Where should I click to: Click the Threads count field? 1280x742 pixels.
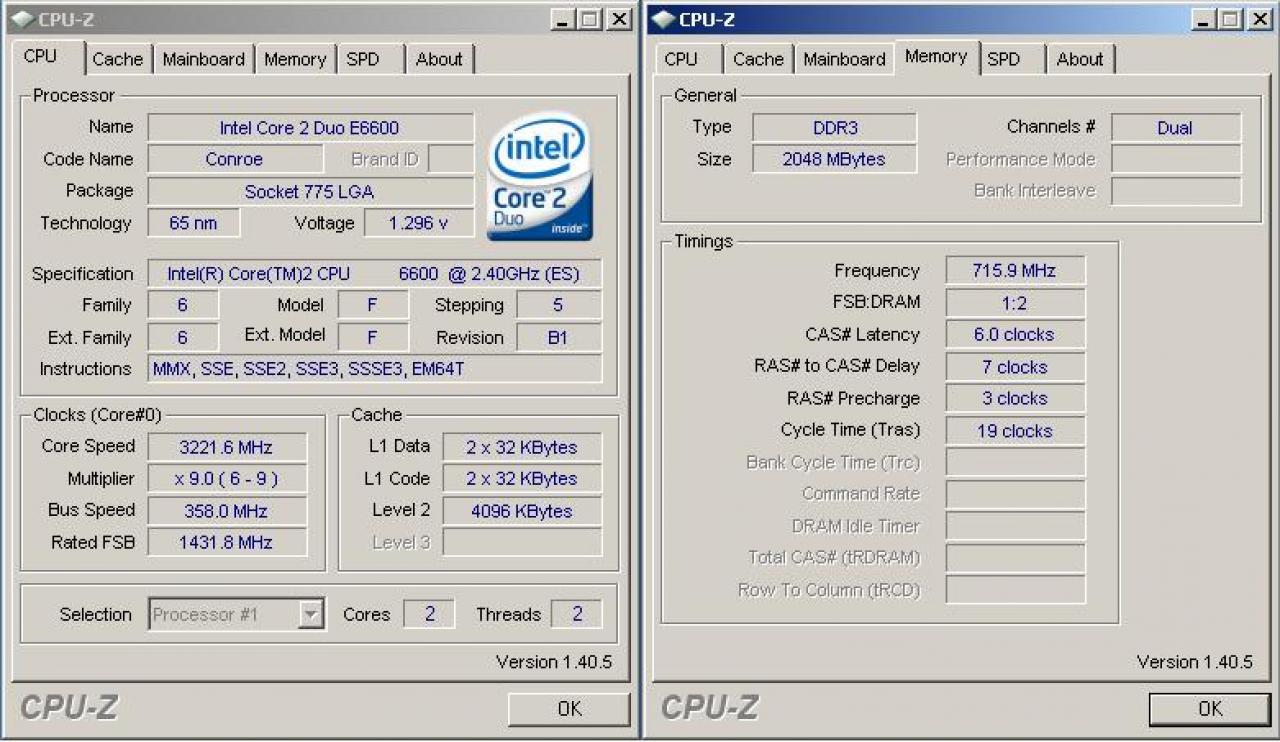pos(576,614)
